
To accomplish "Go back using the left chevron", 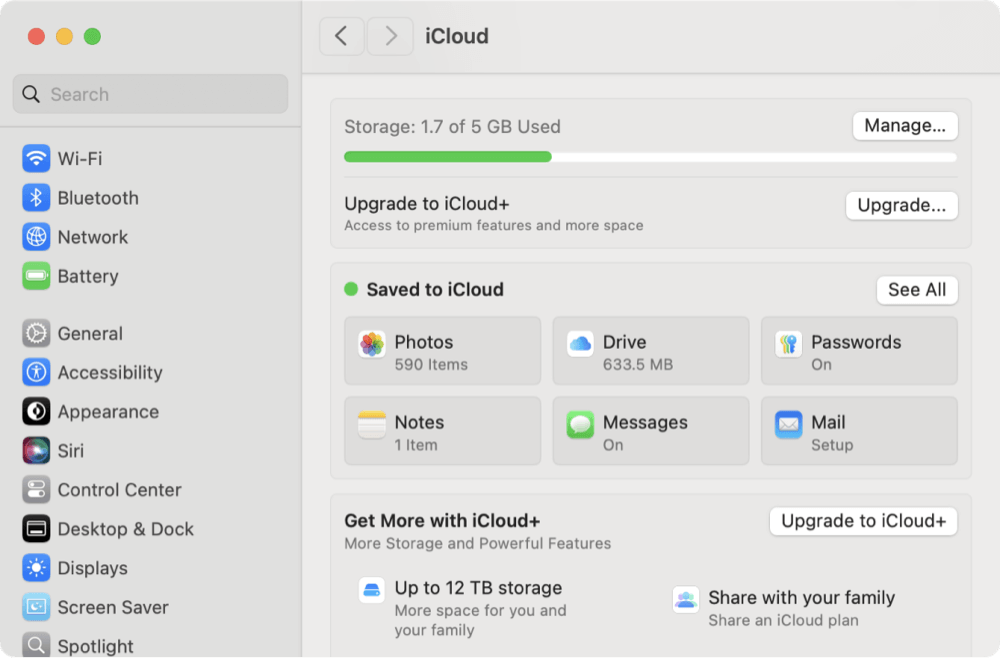I will [x=341, y=36].
